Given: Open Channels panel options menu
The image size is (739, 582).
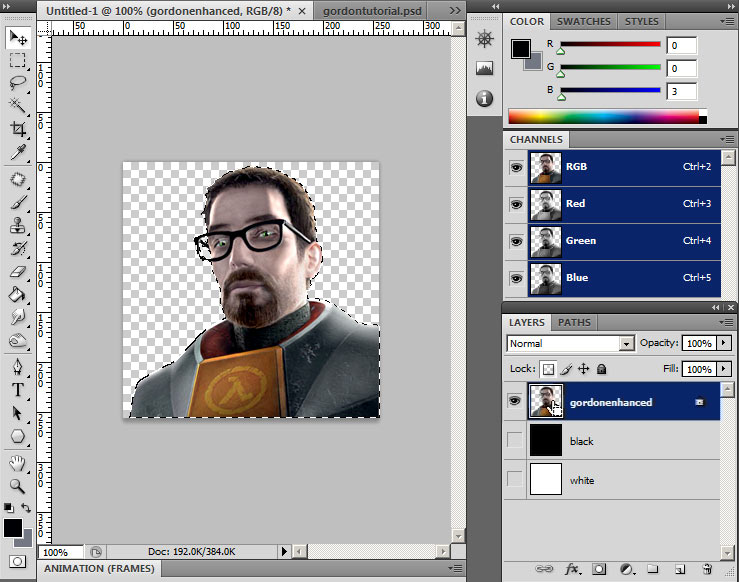Looking at the screenshot, I should (x=727, y=139).
